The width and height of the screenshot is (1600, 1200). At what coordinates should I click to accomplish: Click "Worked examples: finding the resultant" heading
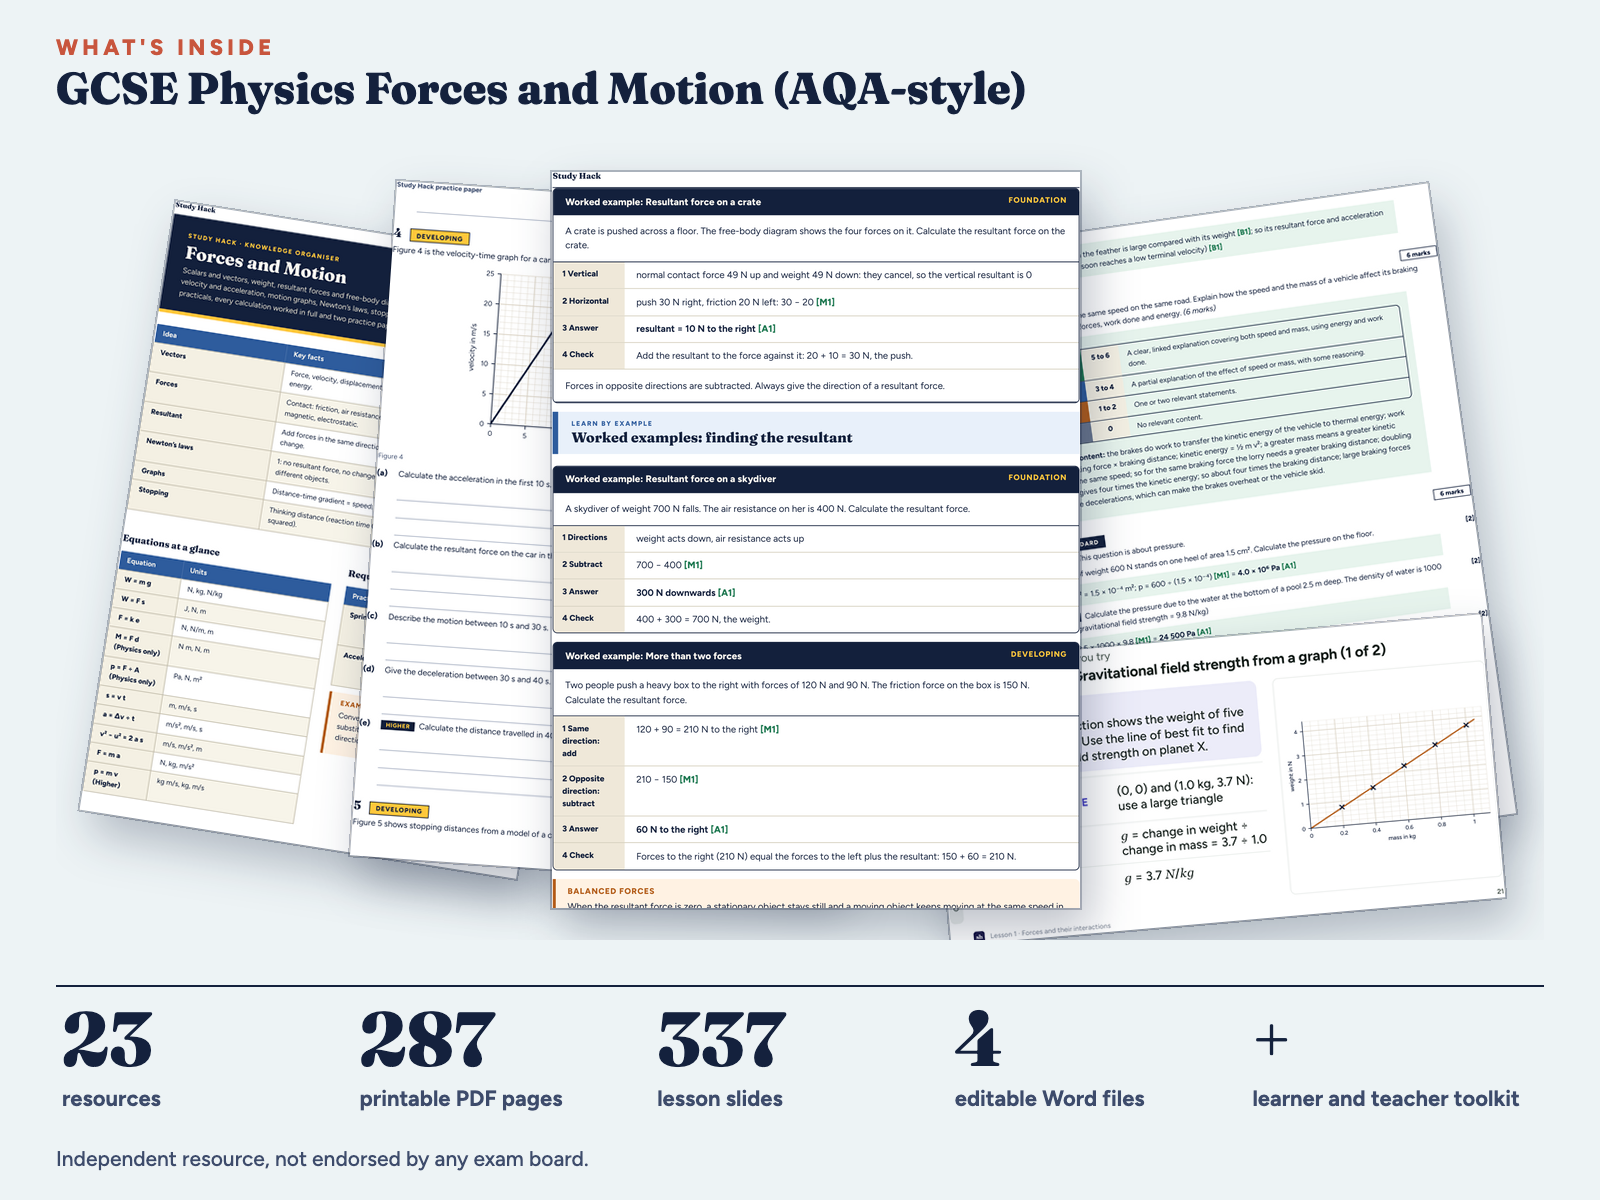pyautogui.click(x=712, y=438)
